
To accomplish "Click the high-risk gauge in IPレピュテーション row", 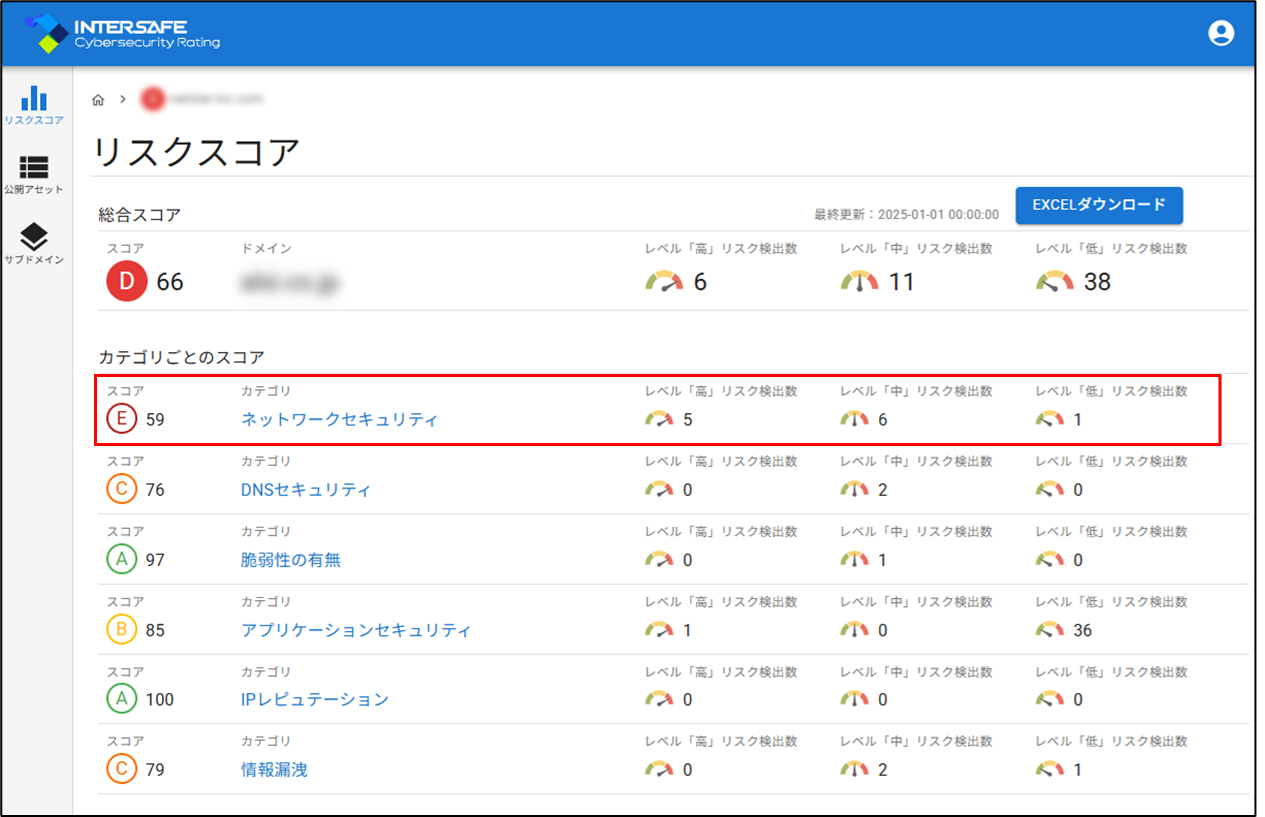I will 660,699.
